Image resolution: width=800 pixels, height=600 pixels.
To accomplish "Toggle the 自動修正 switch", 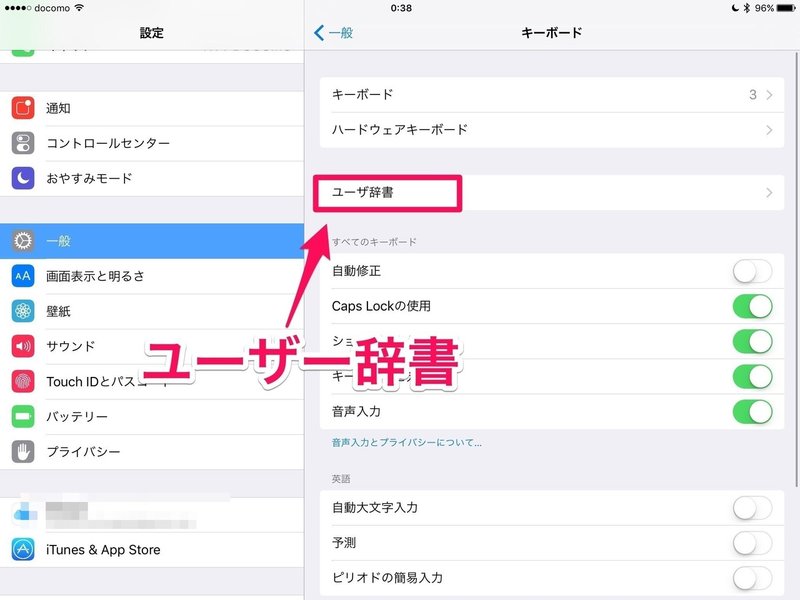I will coord(753,271).
